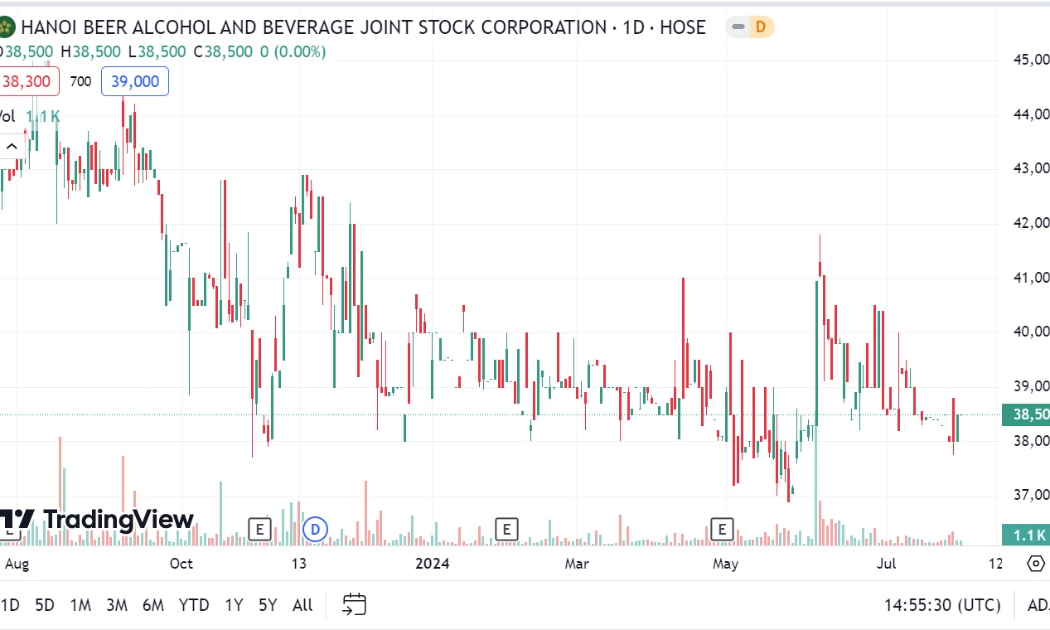
Task: Click the TradingView logo
Action: coord(97,520)
